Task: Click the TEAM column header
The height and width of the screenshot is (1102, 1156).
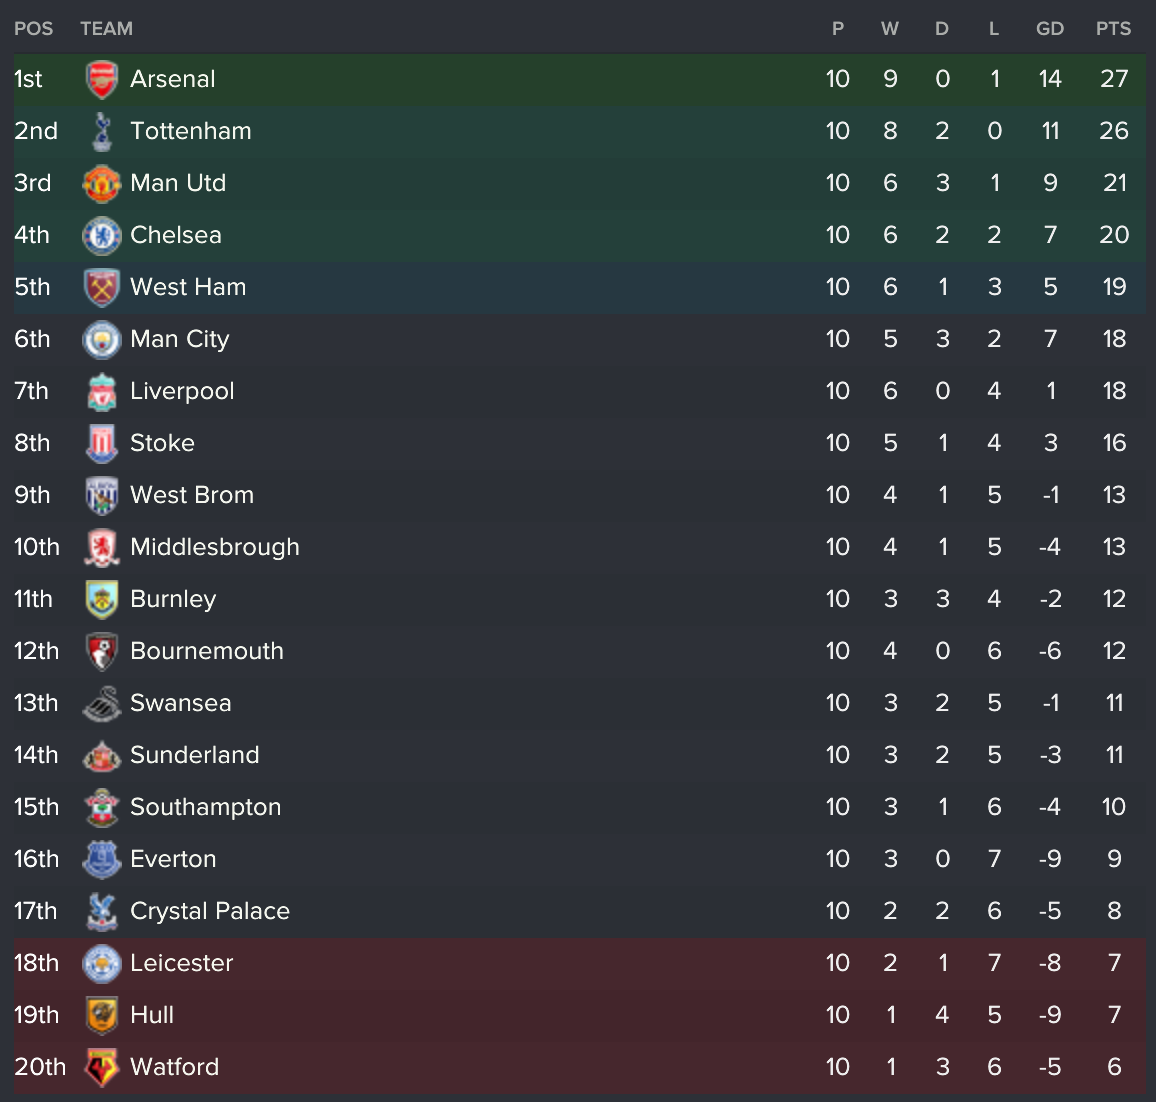Action: [x=106, y=29]
